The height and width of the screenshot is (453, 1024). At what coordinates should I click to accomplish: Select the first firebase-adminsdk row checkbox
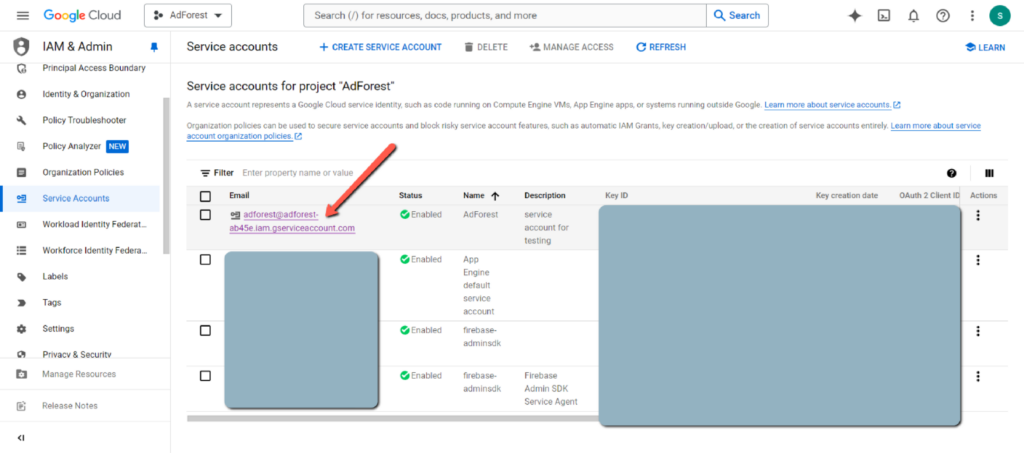click(205, 330)
